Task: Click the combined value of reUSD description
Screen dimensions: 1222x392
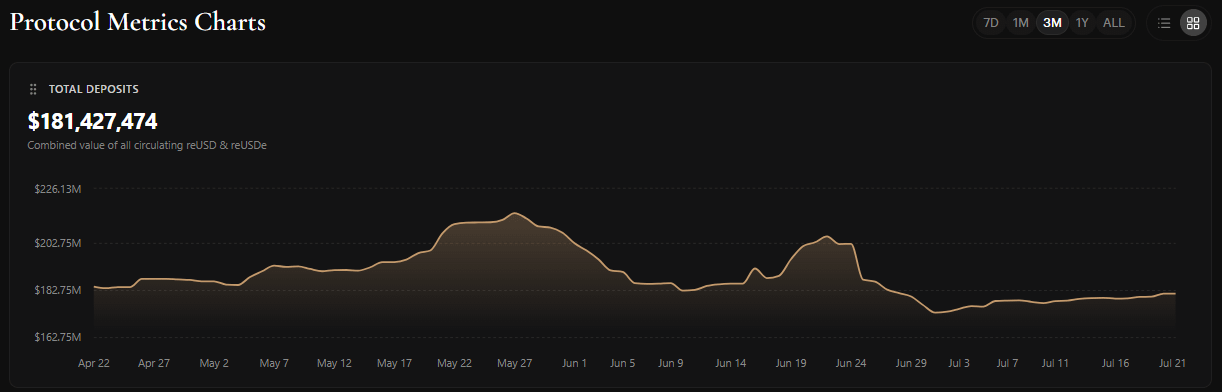Action: [147, 145]
